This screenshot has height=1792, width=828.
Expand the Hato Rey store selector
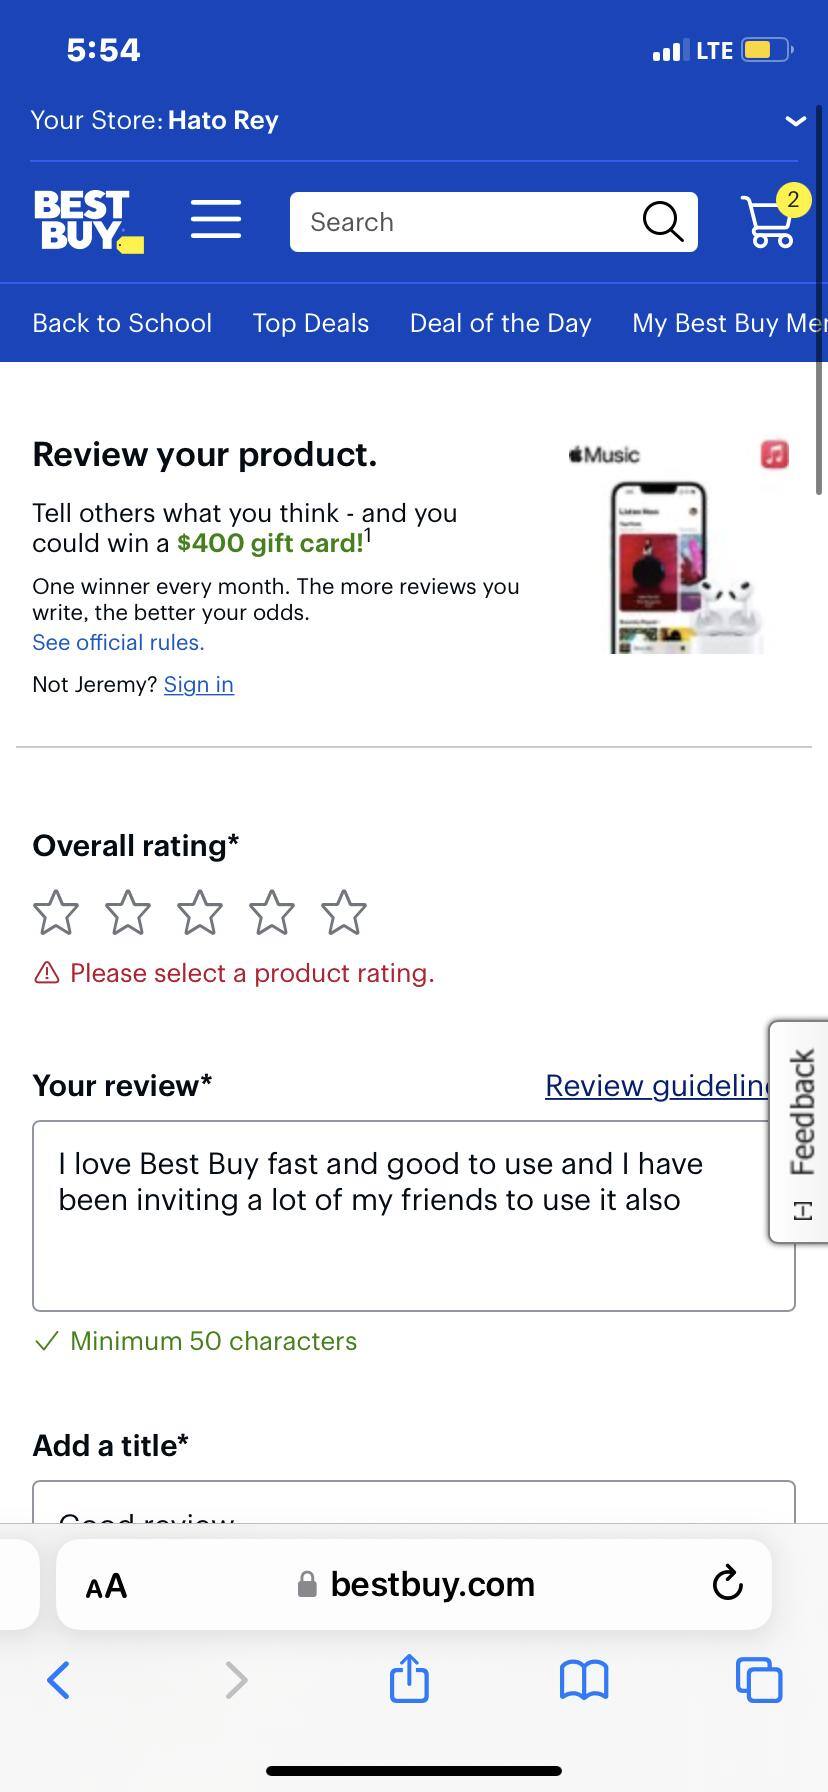click(x=795, y=120)
